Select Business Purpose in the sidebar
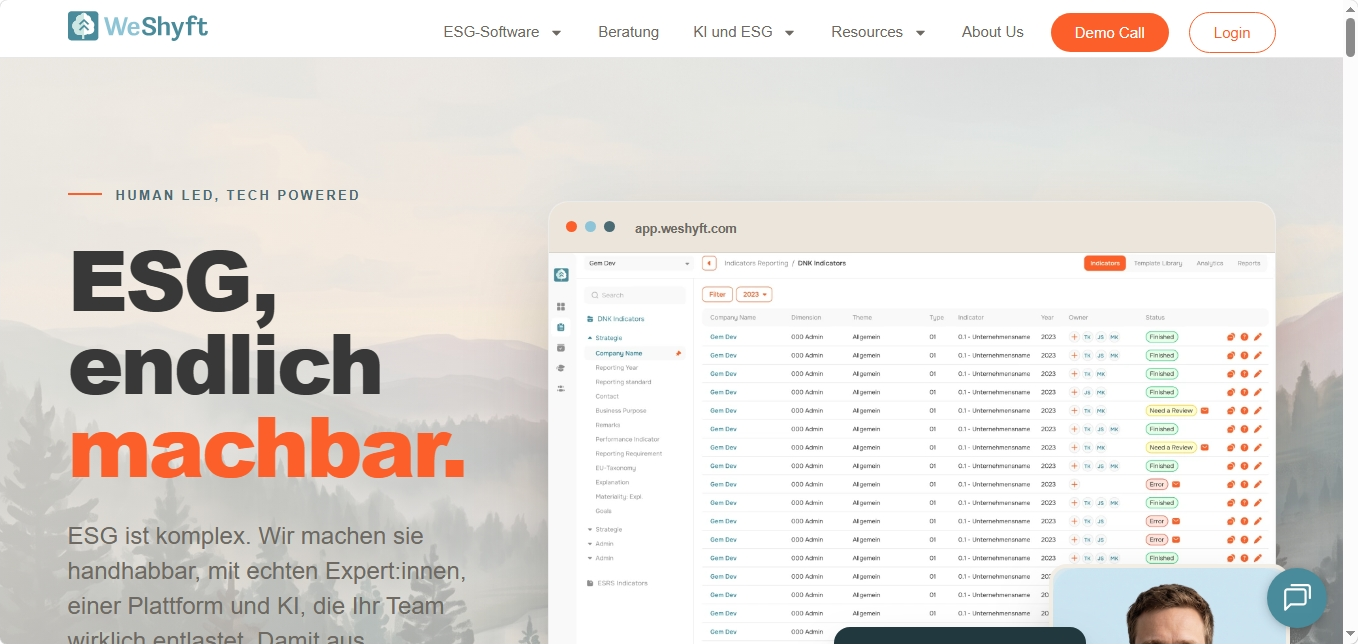The height and width of the screenshot is (644, 1358). tap(621, 411)
